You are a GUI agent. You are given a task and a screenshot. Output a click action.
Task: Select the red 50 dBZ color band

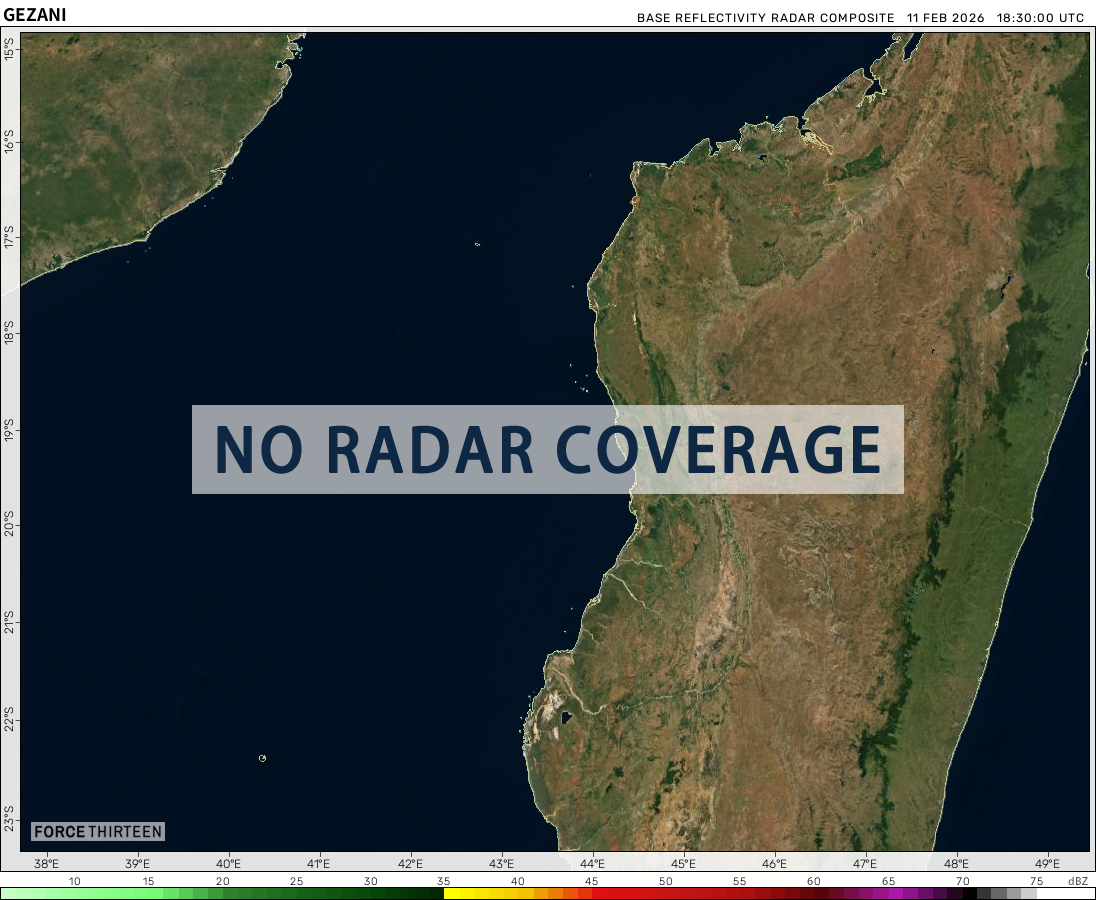click(x=665, y=893)
